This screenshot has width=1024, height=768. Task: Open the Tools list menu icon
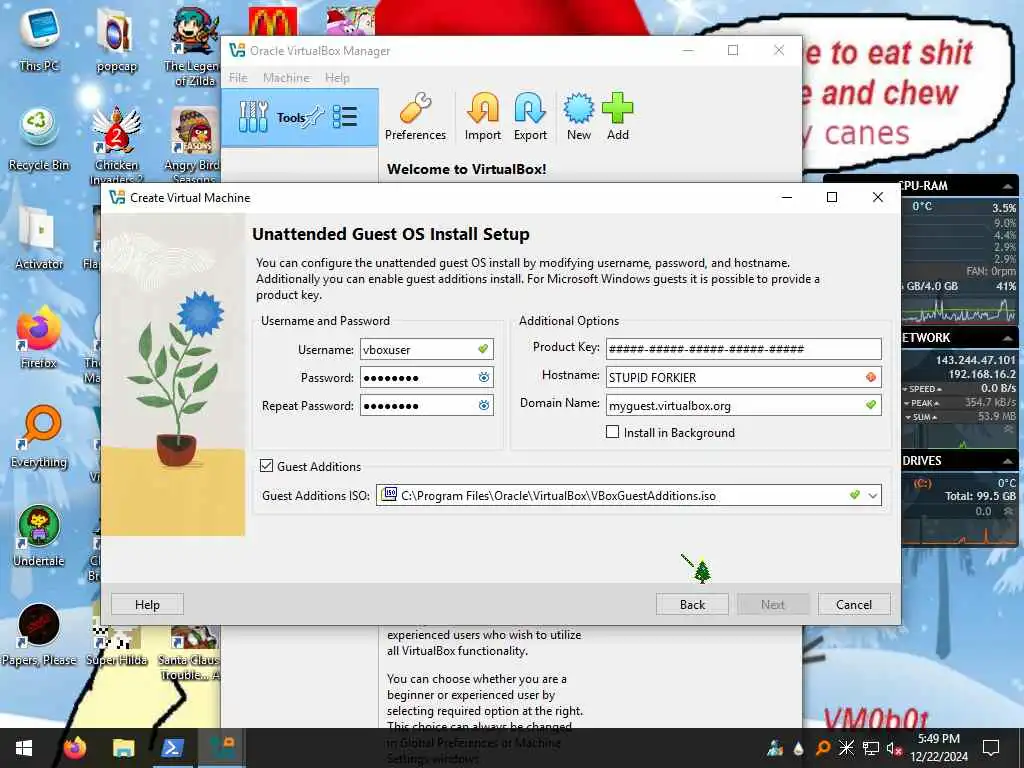coord(345,117)
